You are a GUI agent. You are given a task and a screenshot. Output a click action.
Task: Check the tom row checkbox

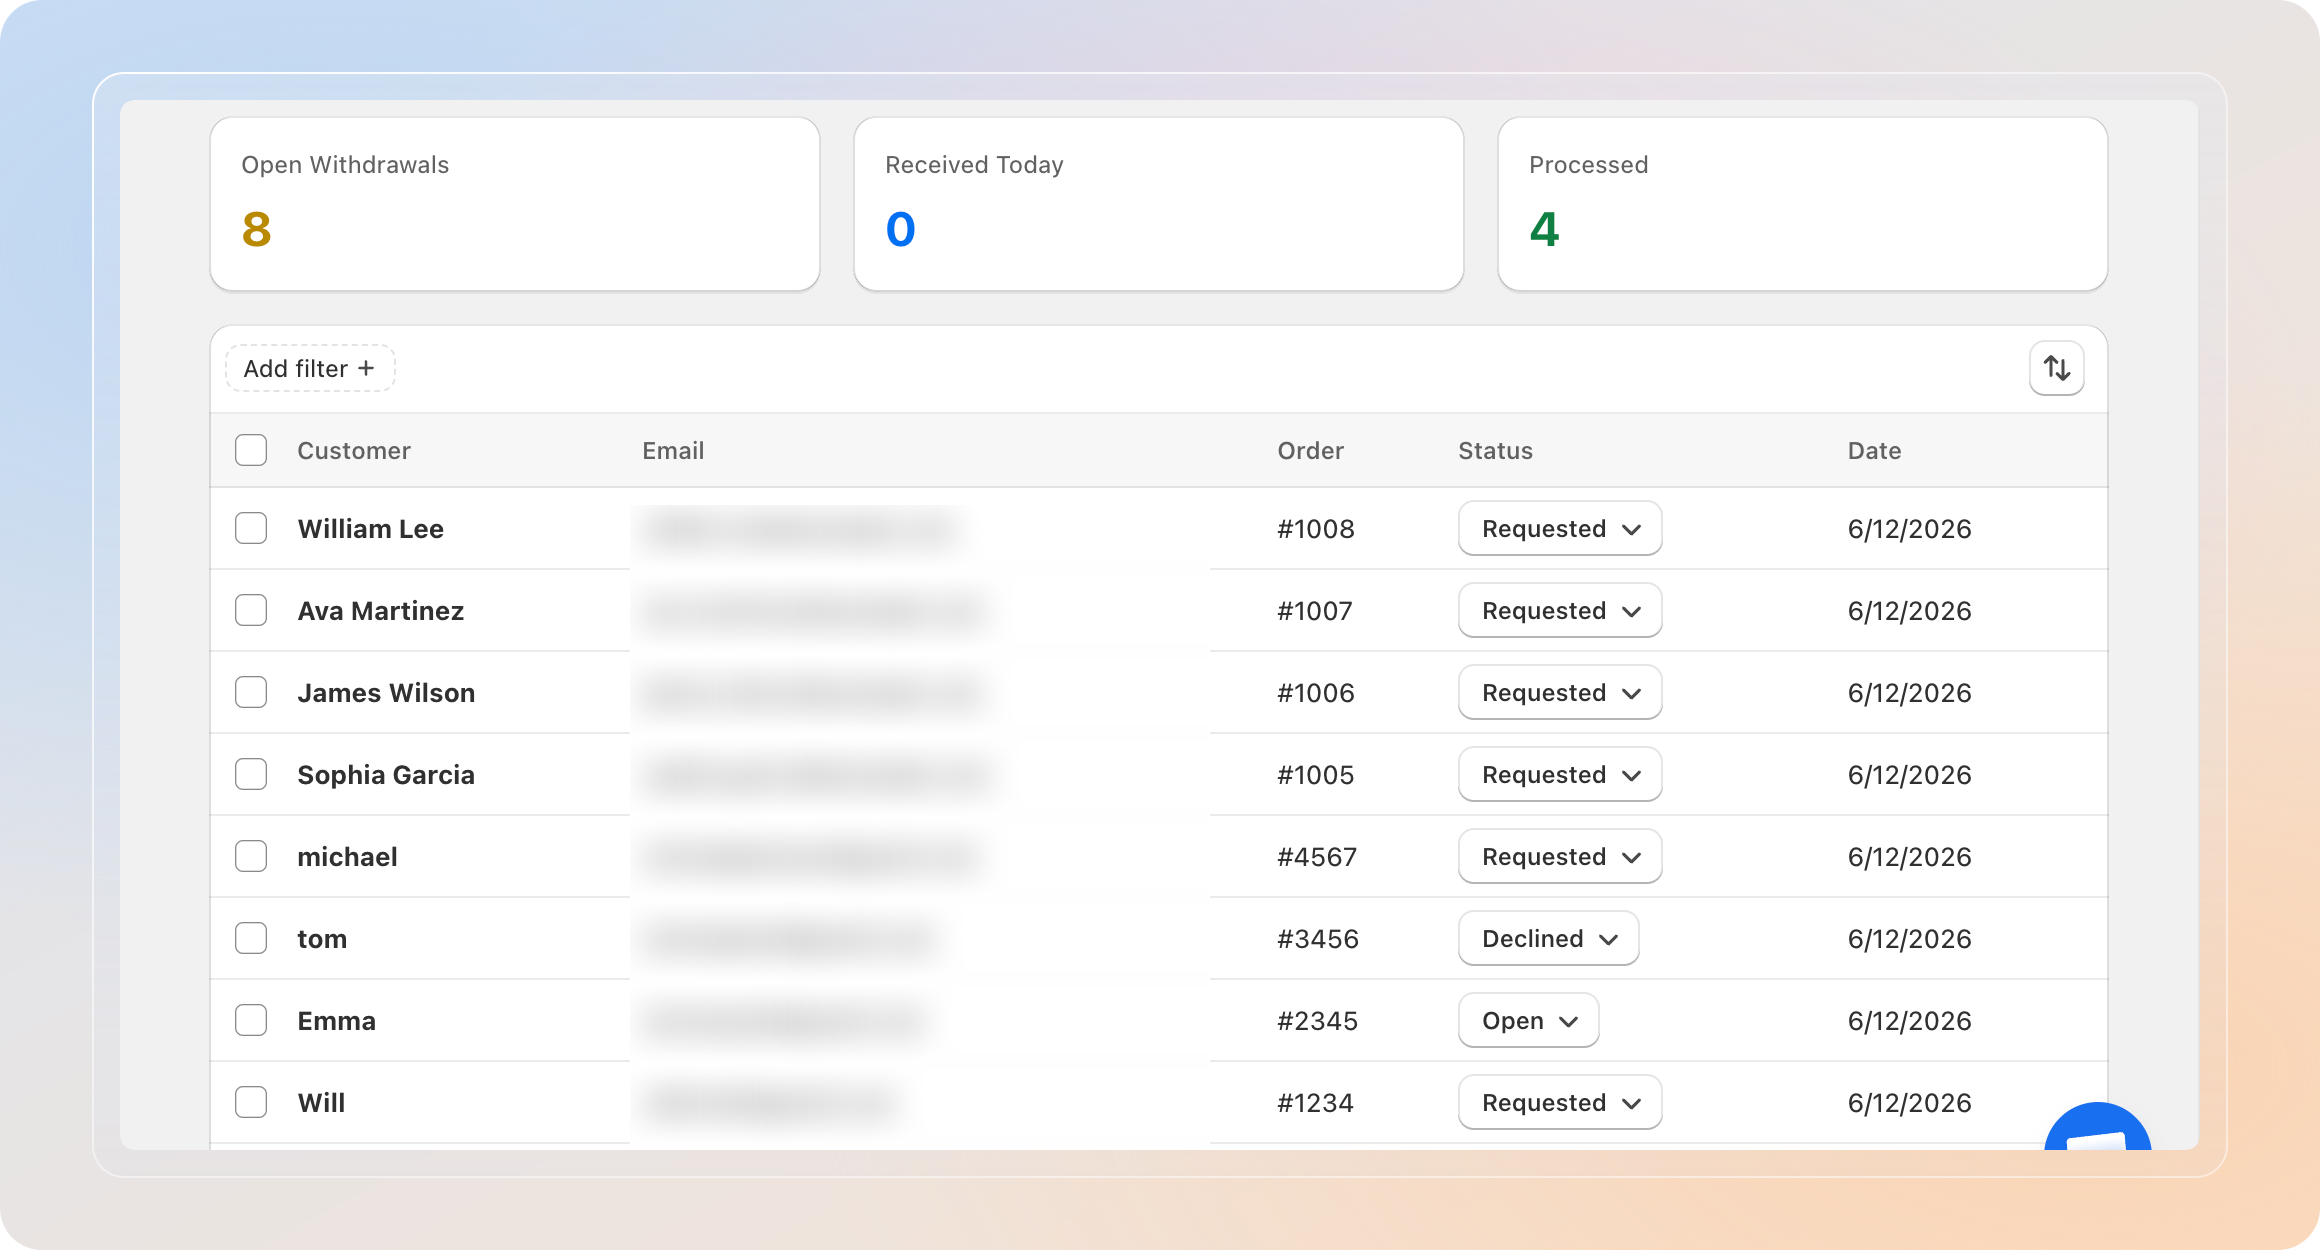point(251,938)
